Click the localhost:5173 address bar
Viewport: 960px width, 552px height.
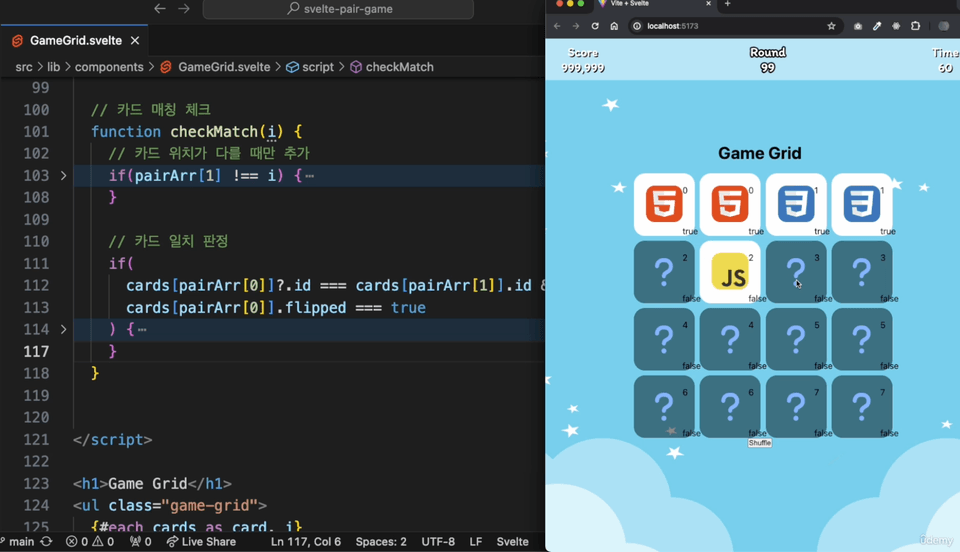pyautogui.click(x=735, y=26)
